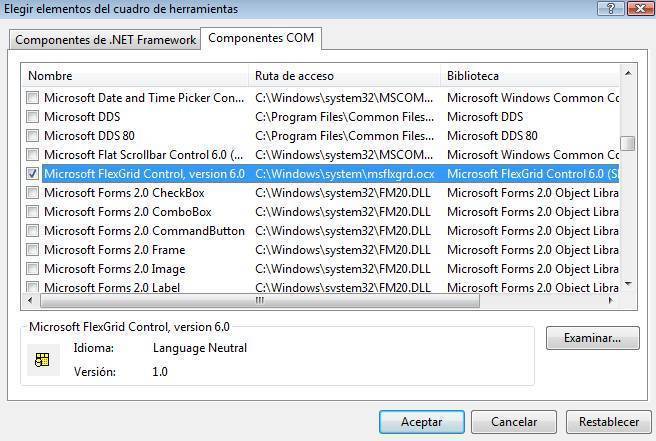Click Restablecer to reset toolbox
Viewport: 656px width, 441px height.
click(x=608, y=422)
